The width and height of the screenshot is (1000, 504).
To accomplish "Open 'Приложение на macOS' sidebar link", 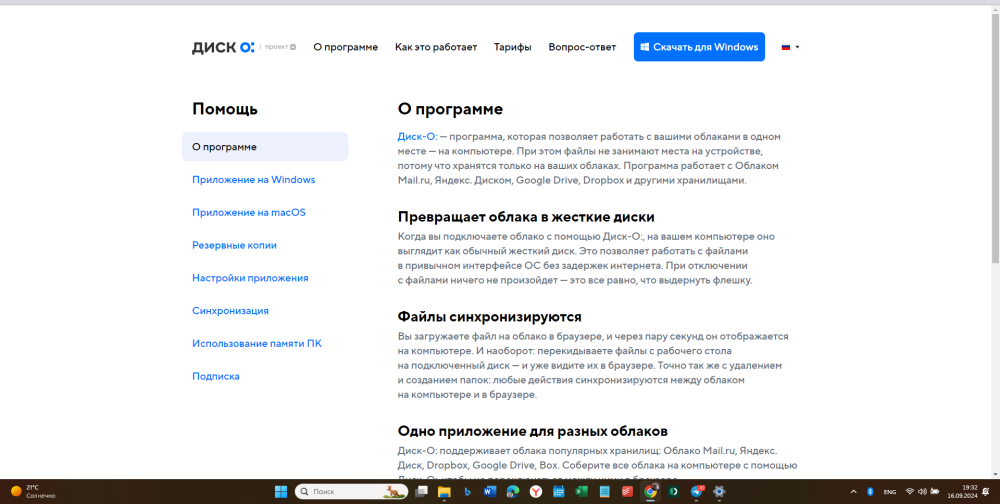I will (249, 212).
